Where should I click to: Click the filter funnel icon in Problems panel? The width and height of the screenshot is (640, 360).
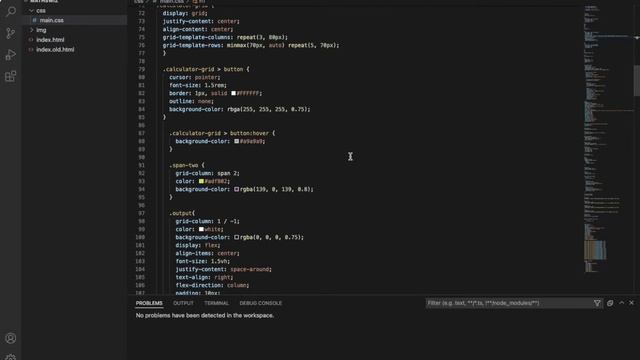(597, 303)
